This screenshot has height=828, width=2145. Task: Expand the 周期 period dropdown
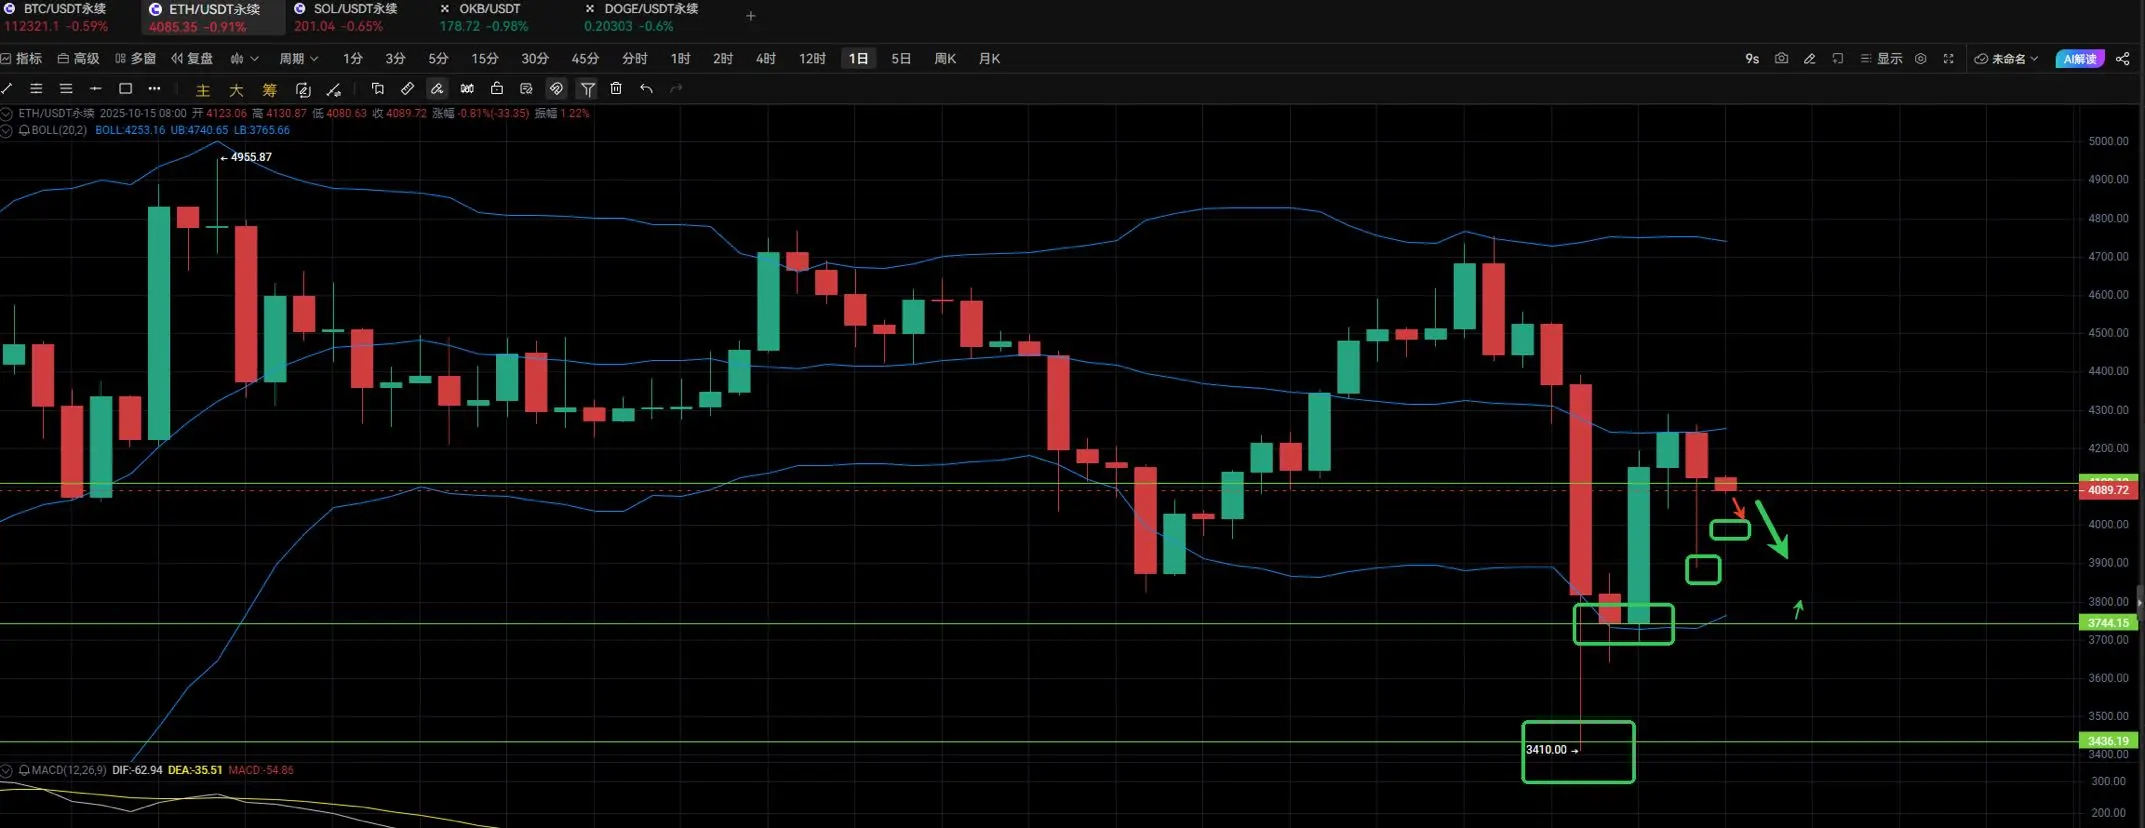[298, 59]
